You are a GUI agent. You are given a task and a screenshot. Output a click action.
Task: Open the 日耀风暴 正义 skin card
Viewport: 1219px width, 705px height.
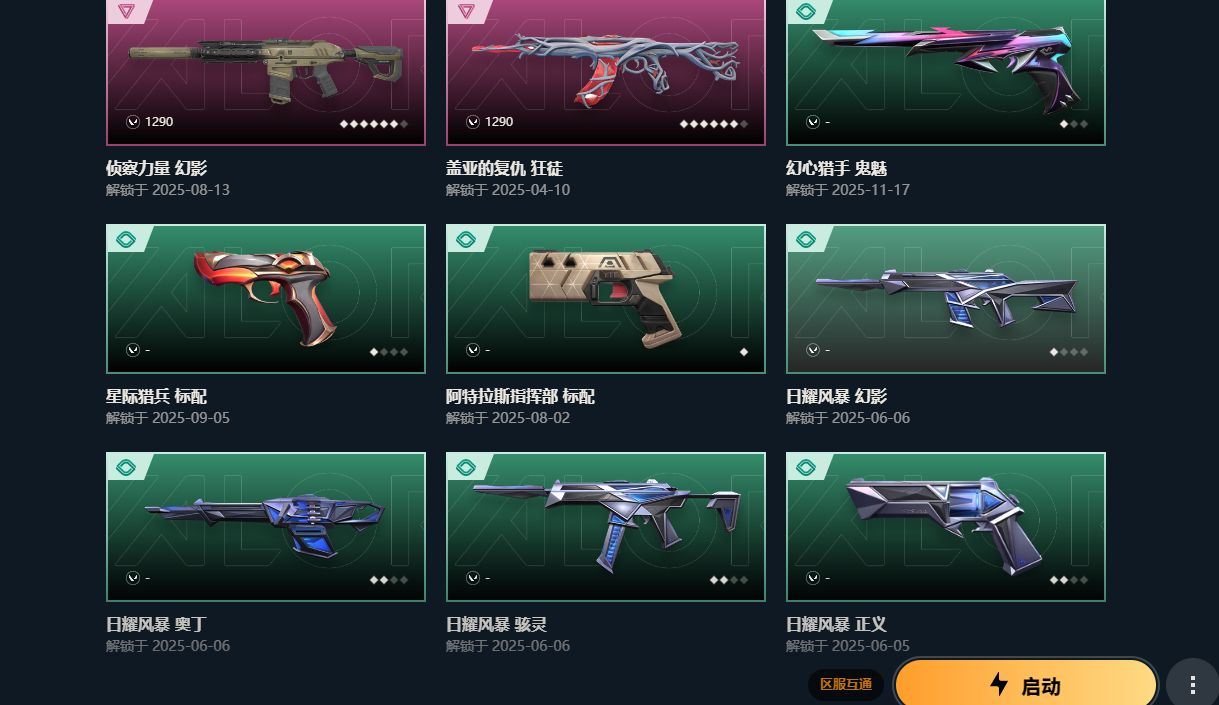(946, 527)
